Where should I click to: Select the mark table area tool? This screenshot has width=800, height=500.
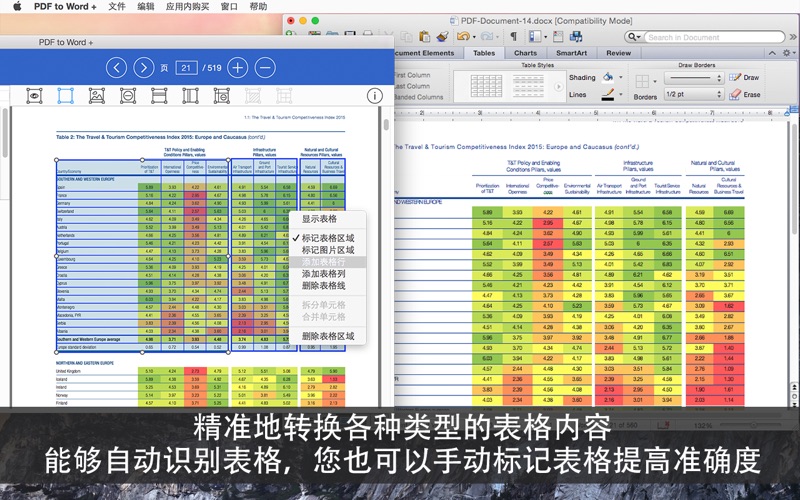pyautogui.click(x=65, y=95)
